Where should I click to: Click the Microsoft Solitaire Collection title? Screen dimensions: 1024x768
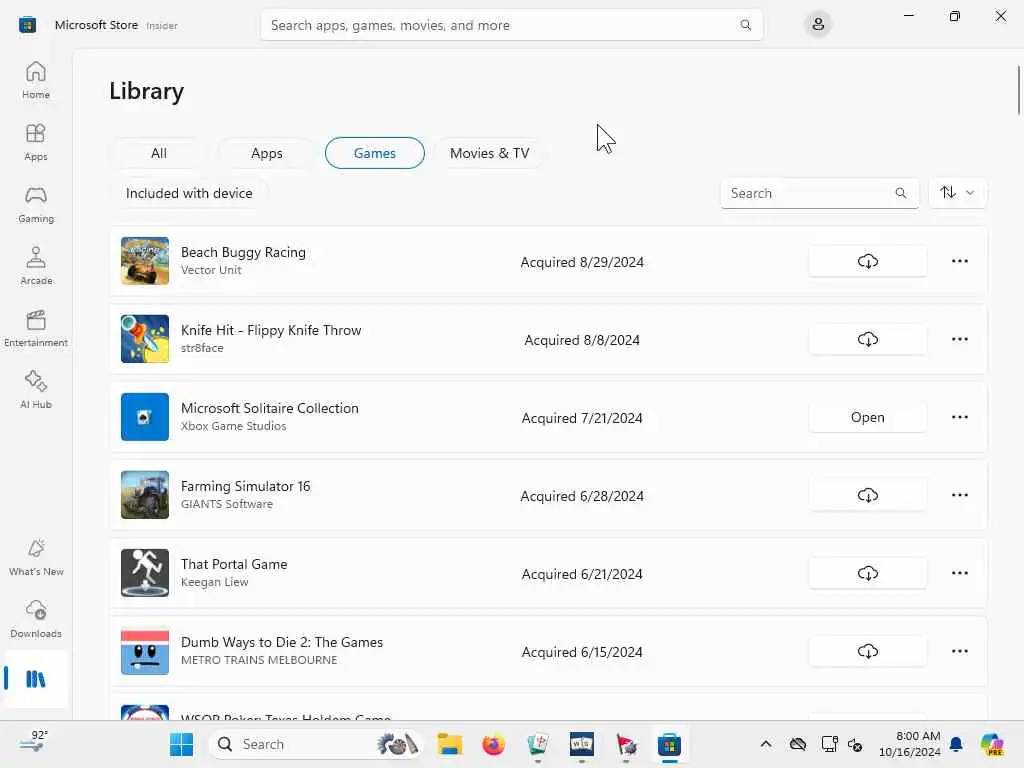(x=270, y=408)
